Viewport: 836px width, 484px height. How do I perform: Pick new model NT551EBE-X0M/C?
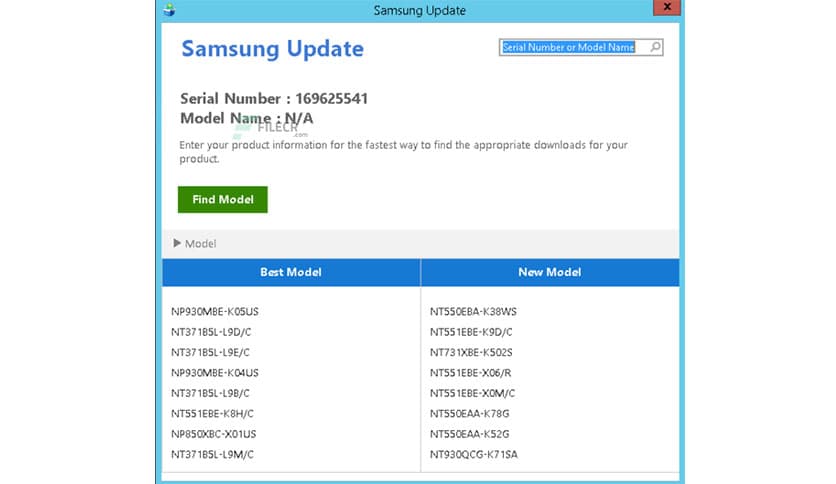point(472,393)
